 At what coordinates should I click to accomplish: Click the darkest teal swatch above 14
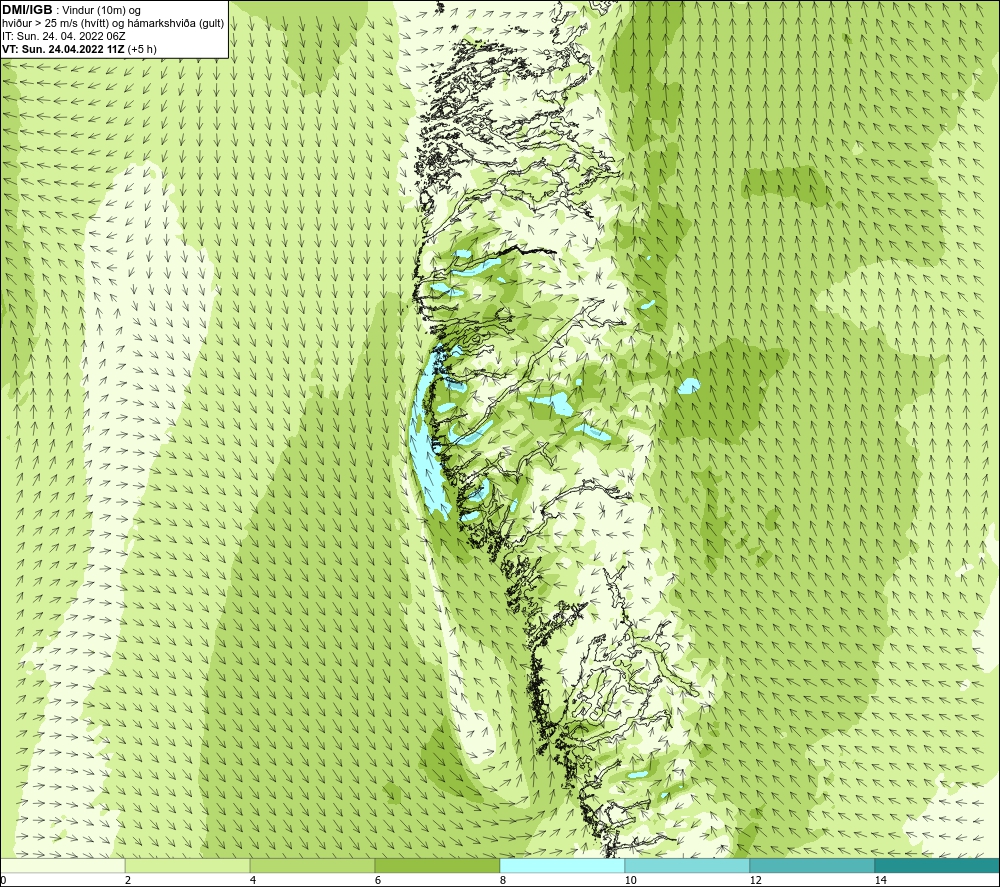click(x=938, y=865)
